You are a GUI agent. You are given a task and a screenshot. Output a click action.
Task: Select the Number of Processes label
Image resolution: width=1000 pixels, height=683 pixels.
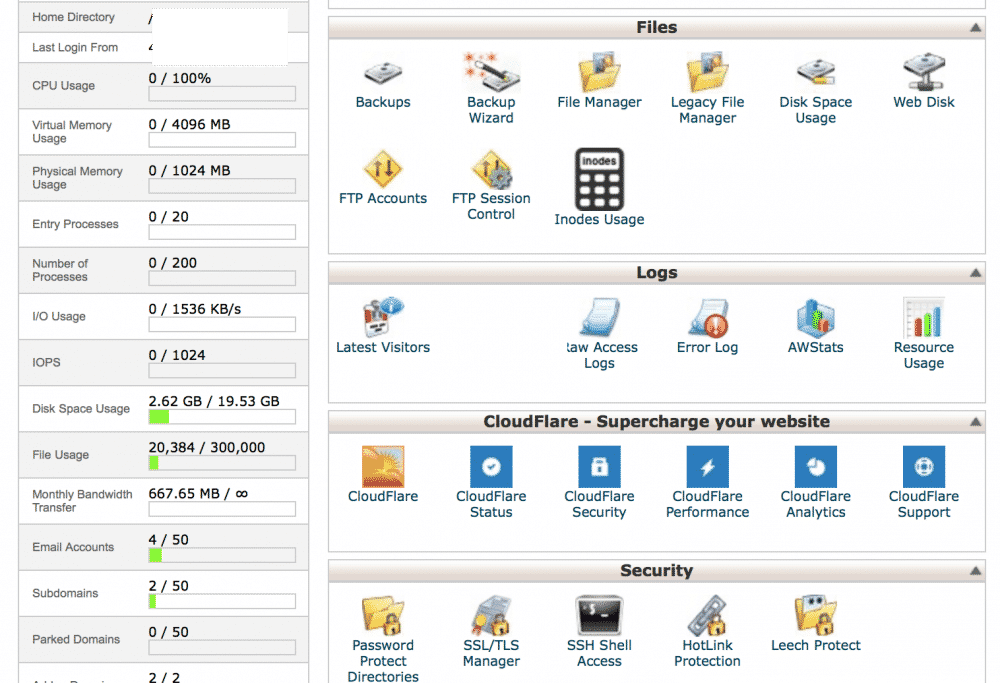(60, 270)
